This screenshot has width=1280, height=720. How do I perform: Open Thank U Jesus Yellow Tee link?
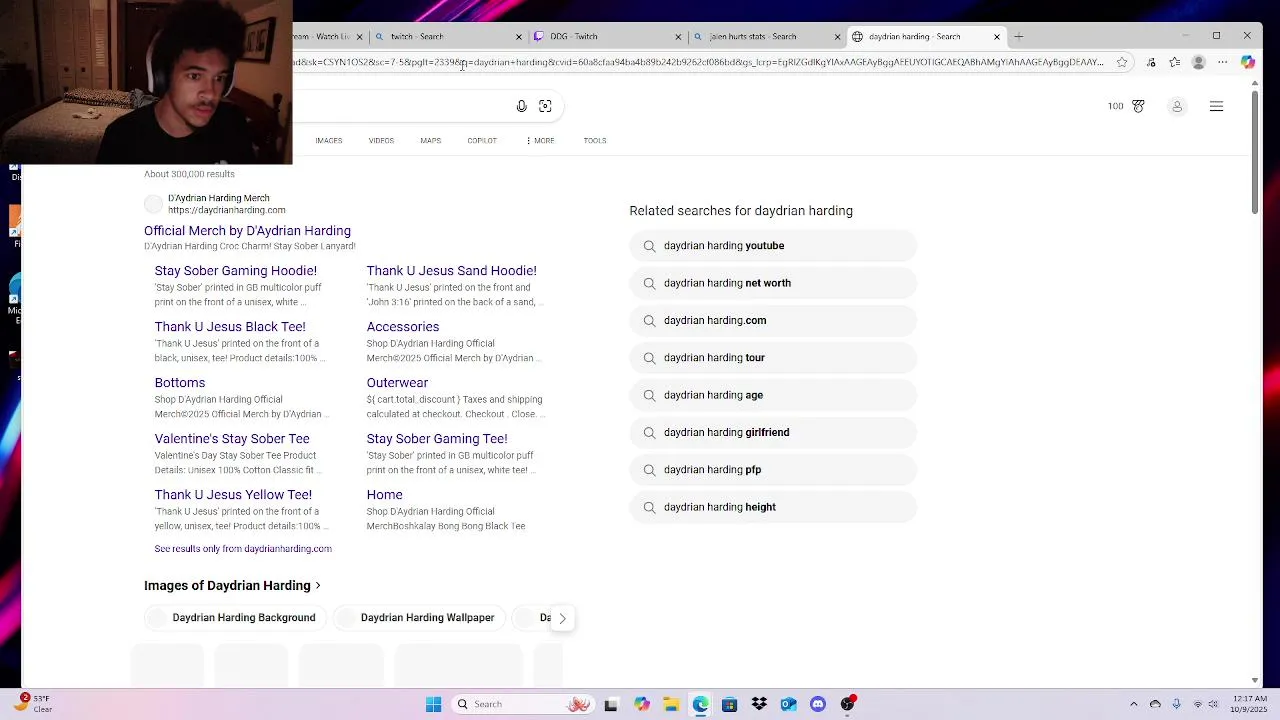point(233,495)
